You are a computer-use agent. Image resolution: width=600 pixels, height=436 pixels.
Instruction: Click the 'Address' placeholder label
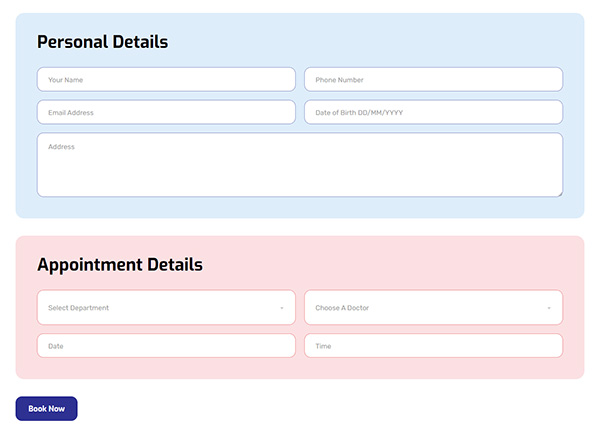(x=61, y=147)
